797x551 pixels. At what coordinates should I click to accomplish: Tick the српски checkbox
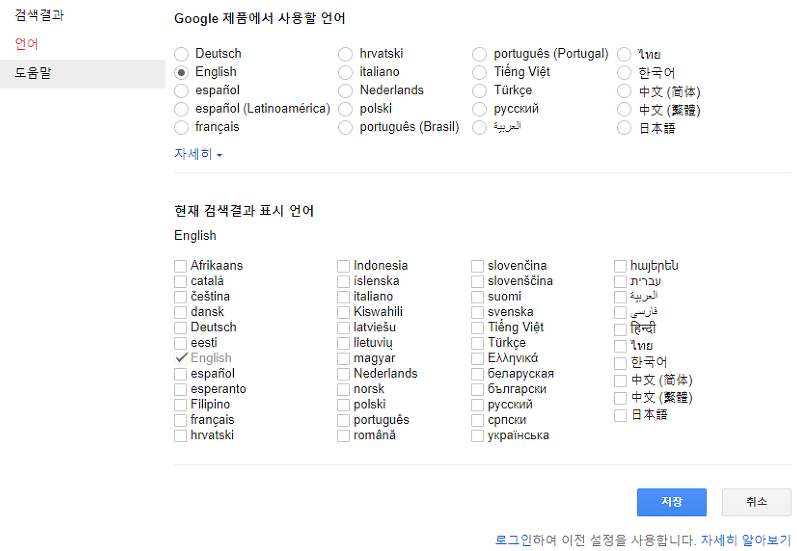tap(477, 420)
